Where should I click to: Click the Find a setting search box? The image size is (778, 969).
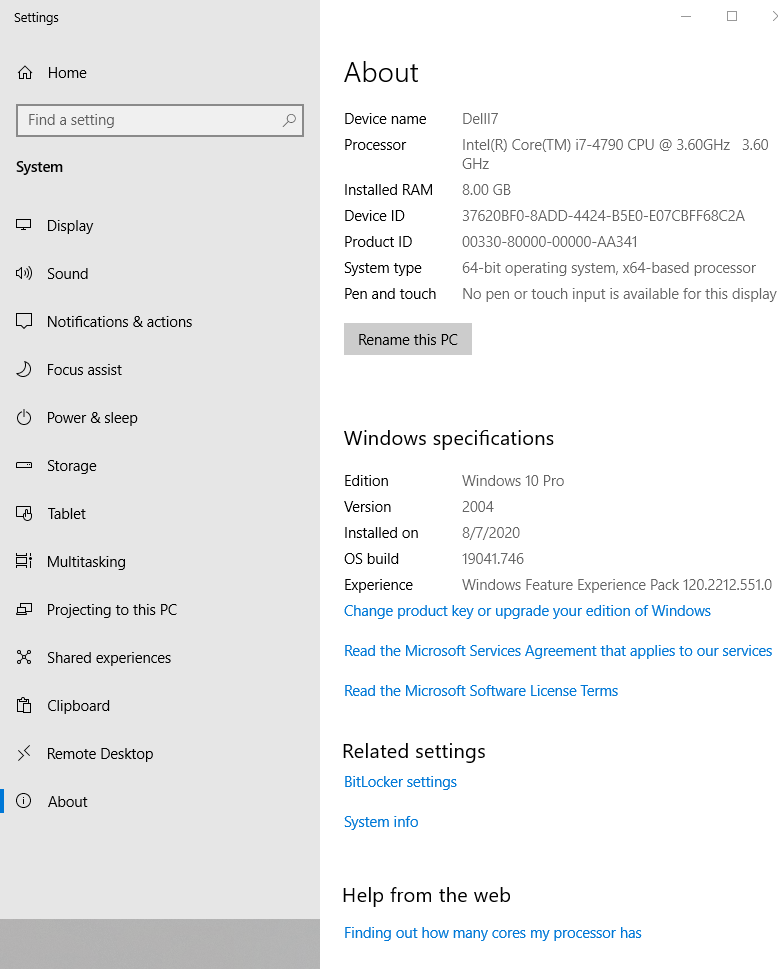(x=150, y=120)
